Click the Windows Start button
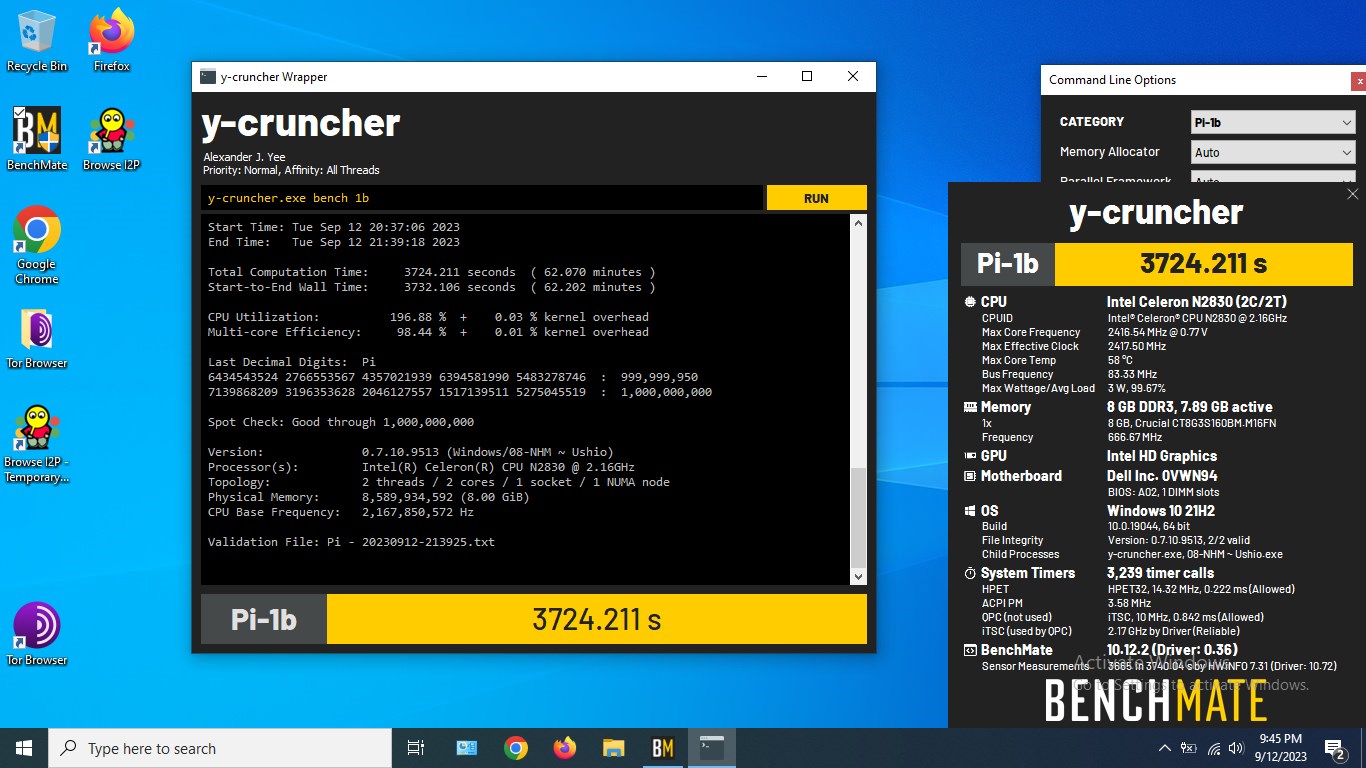Image resolution: width=1366 pixels, height=768 pixels. click(x=24, y=748)
